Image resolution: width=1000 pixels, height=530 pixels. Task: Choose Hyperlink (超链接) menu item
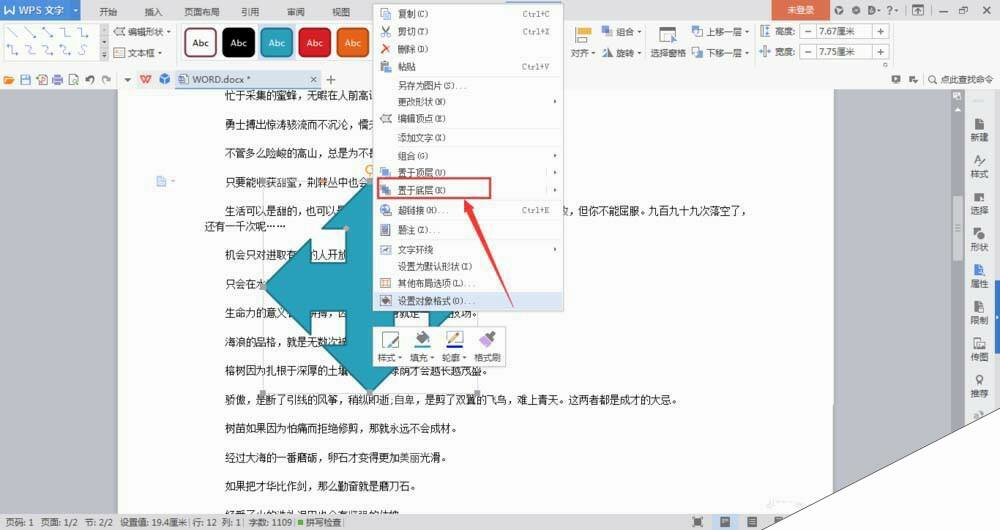pos(467,210)
